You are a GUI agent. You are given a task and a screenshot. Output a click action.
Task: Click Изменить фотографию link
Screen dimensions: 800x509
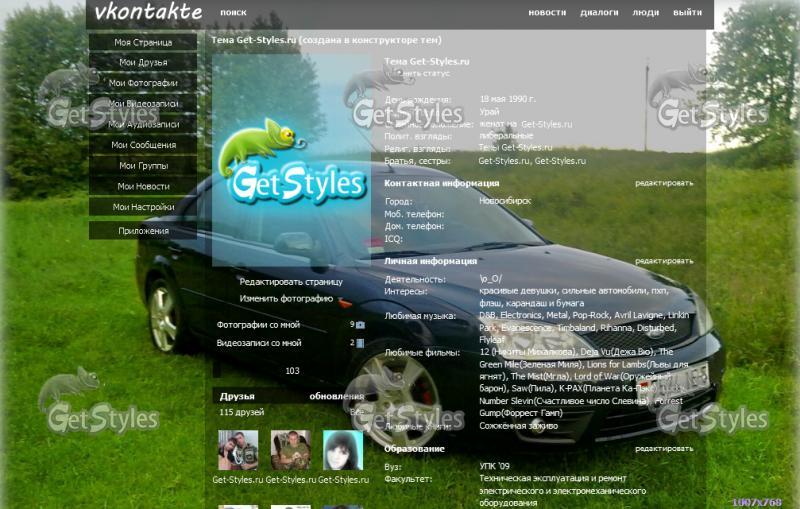(286, 299)
